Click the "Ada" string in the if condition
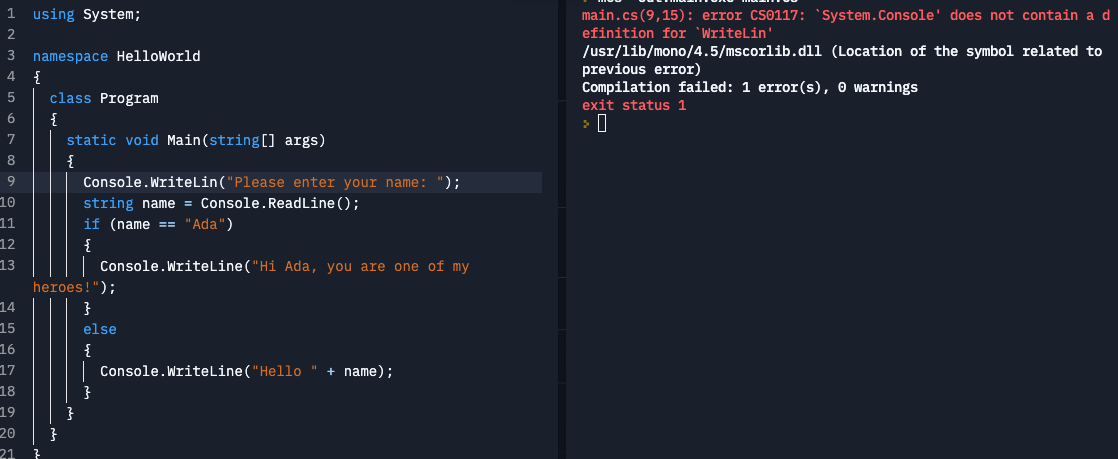 click(208, 224)
